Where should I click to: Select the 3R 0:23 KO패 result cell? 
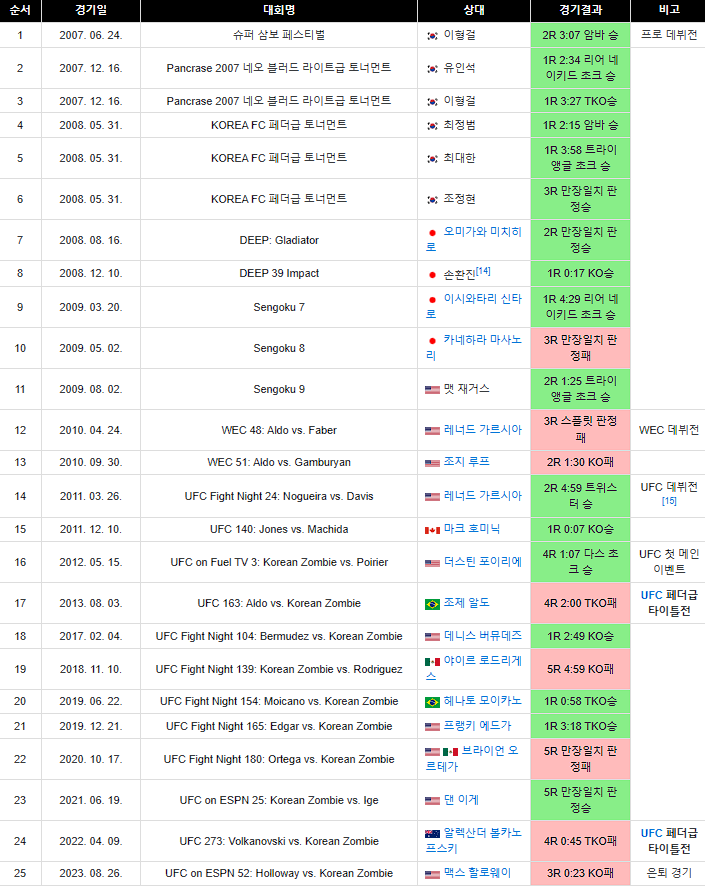pos(581,874)
